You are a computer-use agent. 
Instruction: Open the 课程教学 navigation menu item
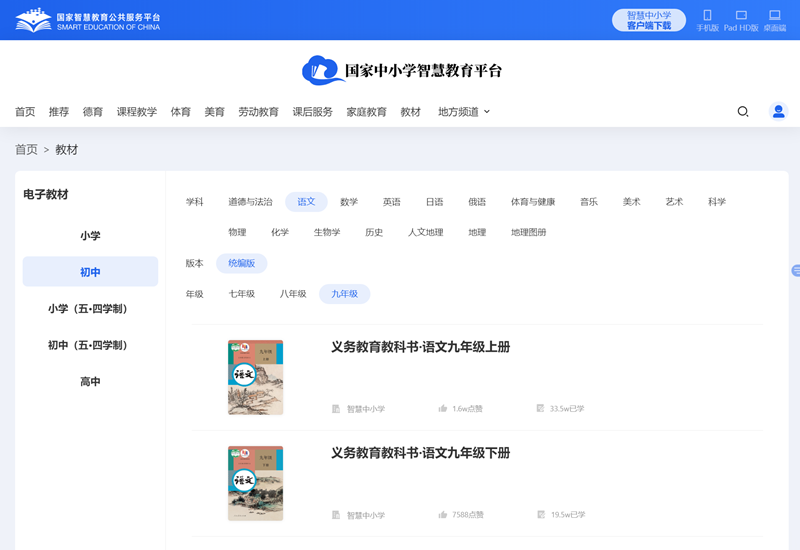pos(137,112)
